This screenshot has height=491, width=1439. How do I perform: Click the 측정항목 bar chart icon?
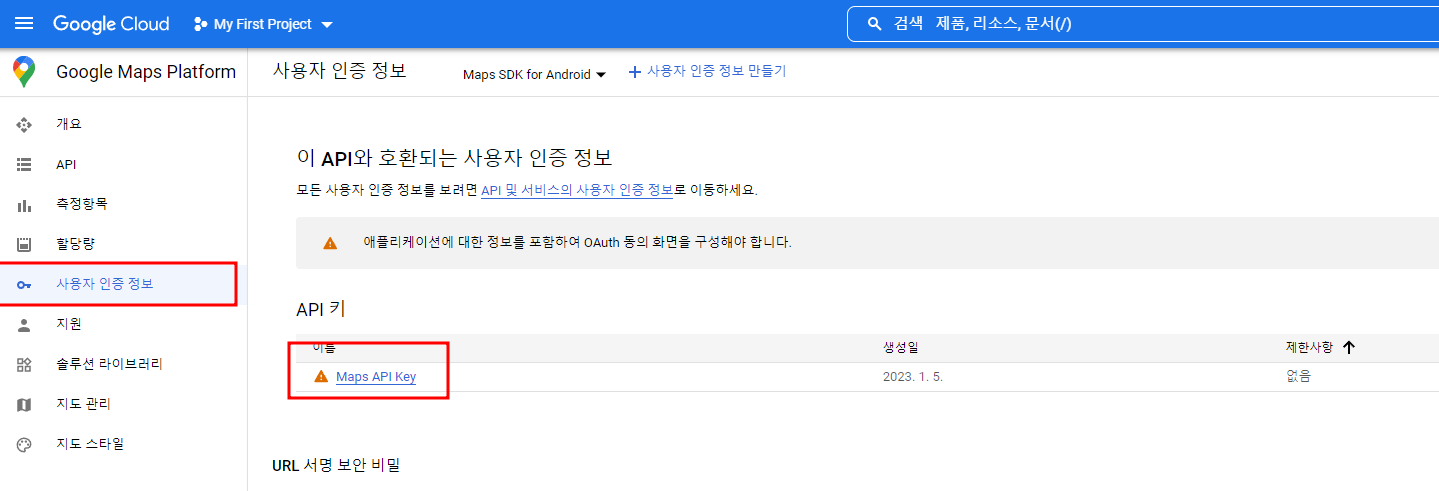click(x=25, y=204)
